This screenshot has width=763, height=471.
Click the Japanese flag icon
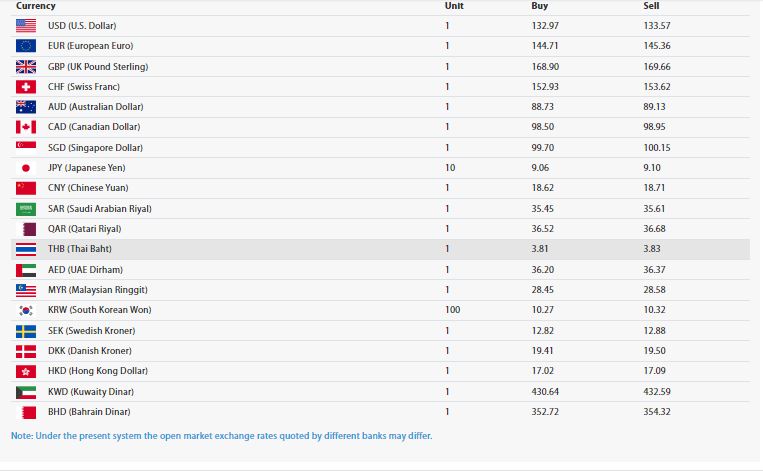pyautogui.click(x=26, y=168)
